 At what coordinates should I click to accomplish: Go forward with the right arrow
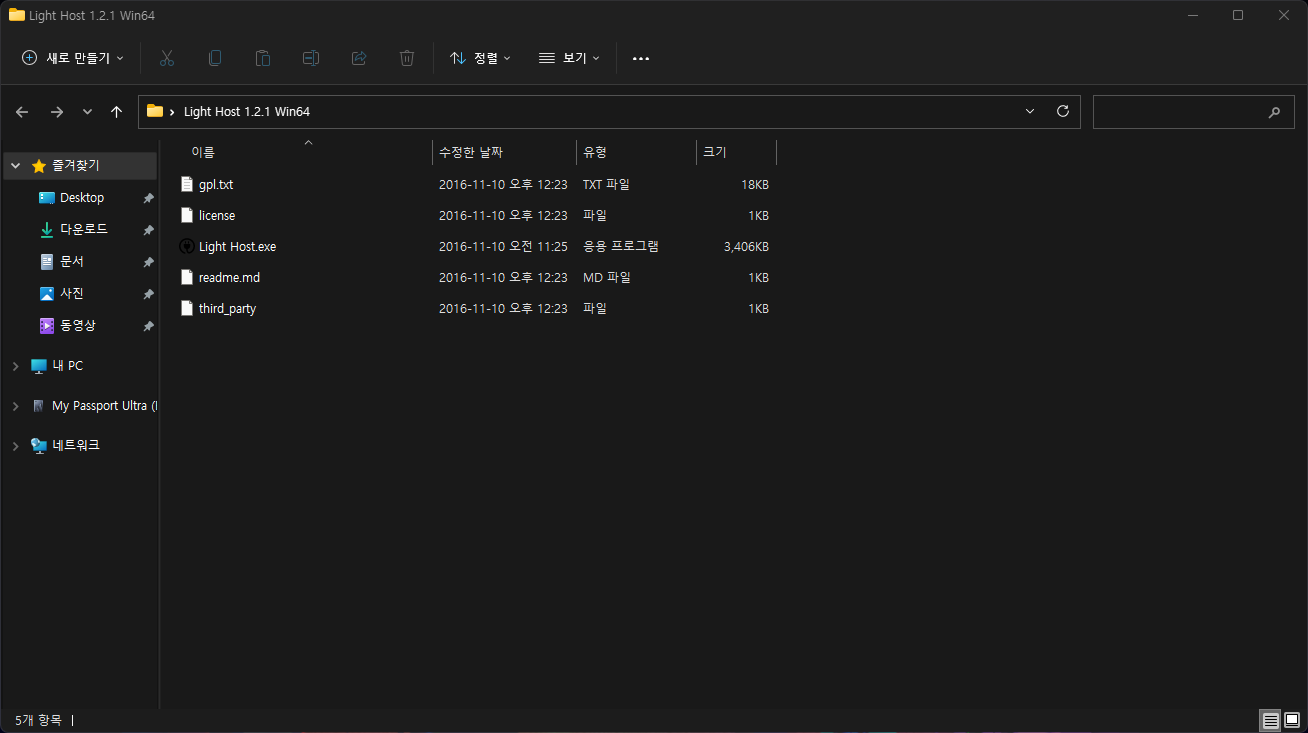click(x=57, y=112)
